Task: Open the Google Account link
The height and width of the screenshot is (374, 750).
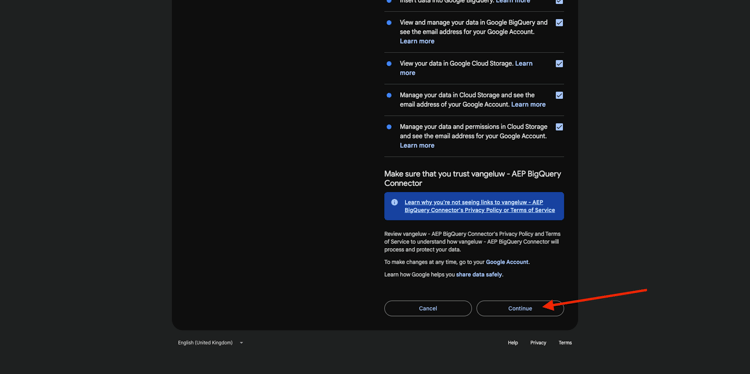Action: click(507, 262)
